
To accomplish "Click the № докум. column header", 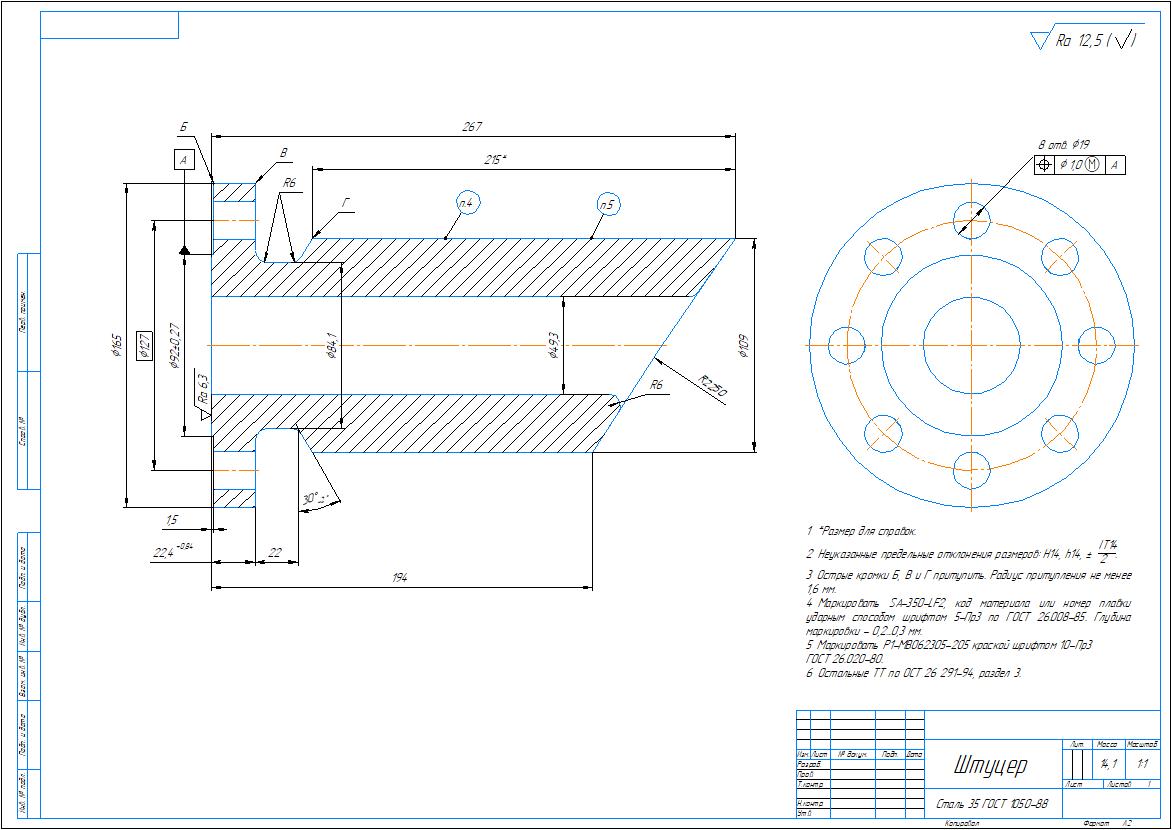I will [852, 755].
